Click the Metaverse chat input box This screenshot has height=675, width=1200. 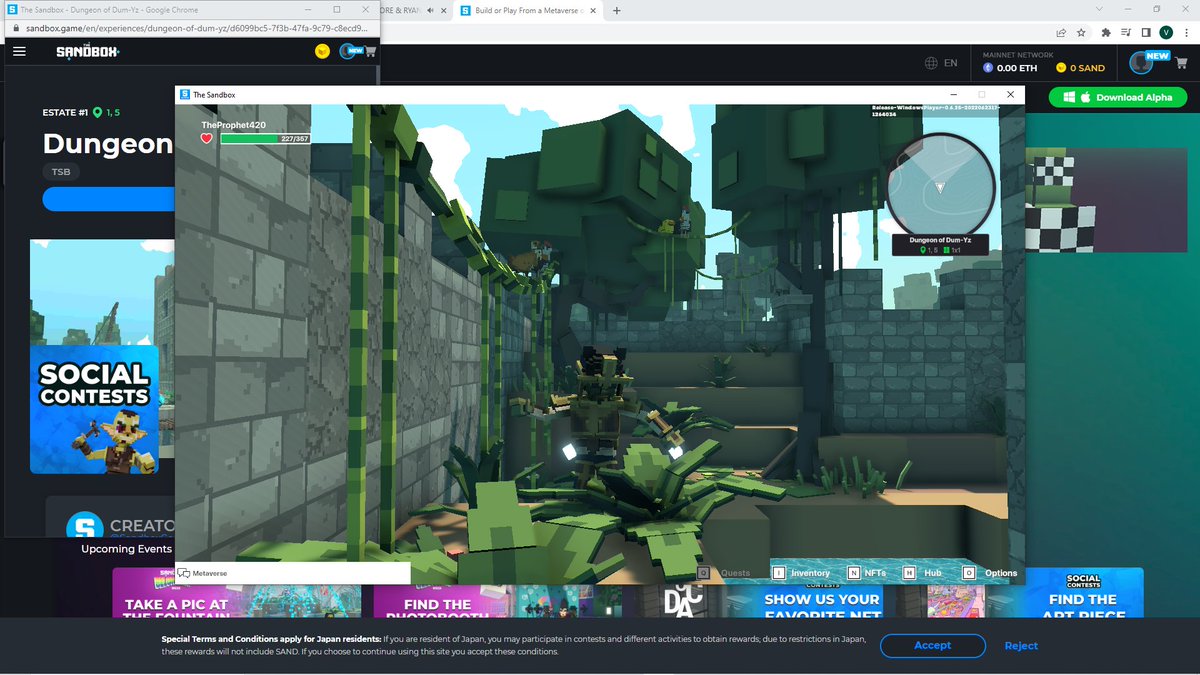point(293,573)
